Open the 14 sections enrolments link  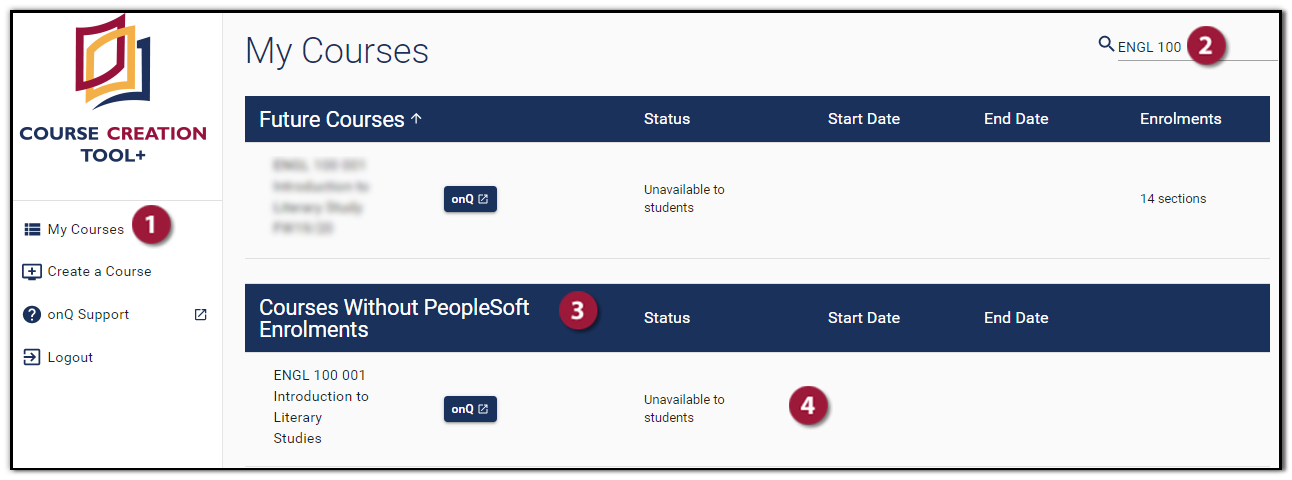1173,199
